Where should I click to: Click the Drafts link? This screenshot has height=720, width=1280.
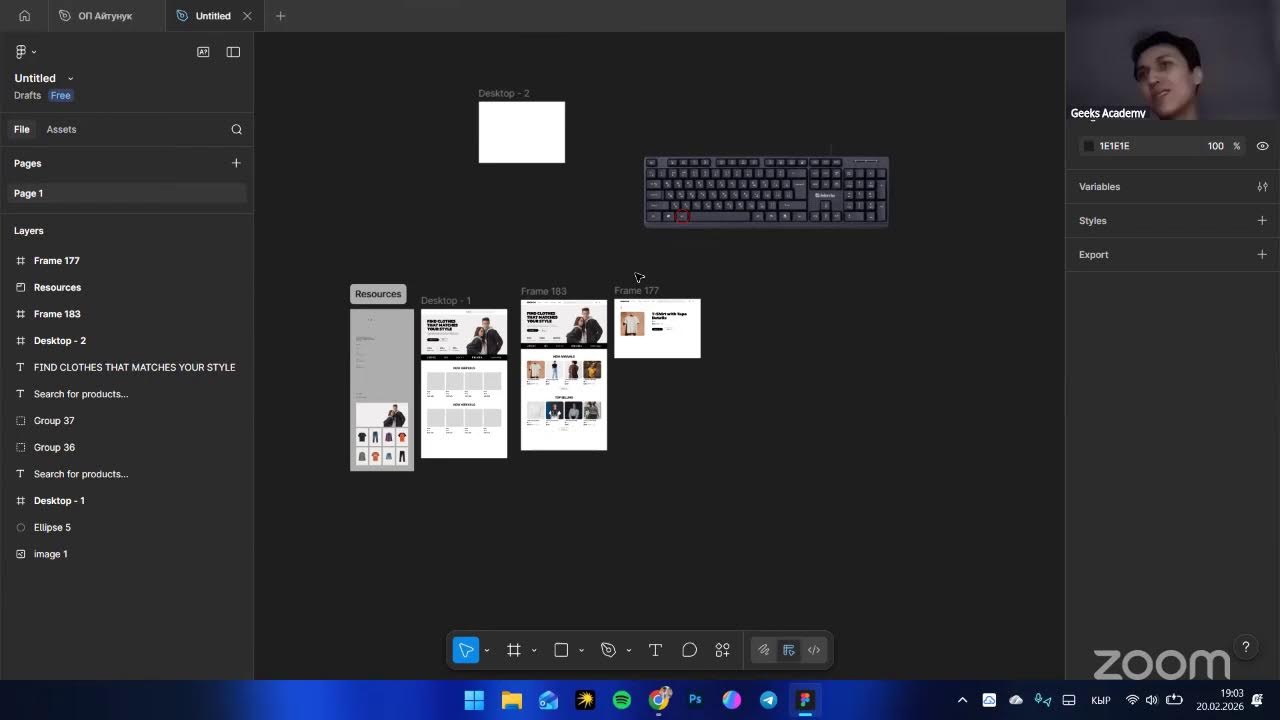[27, 96]
